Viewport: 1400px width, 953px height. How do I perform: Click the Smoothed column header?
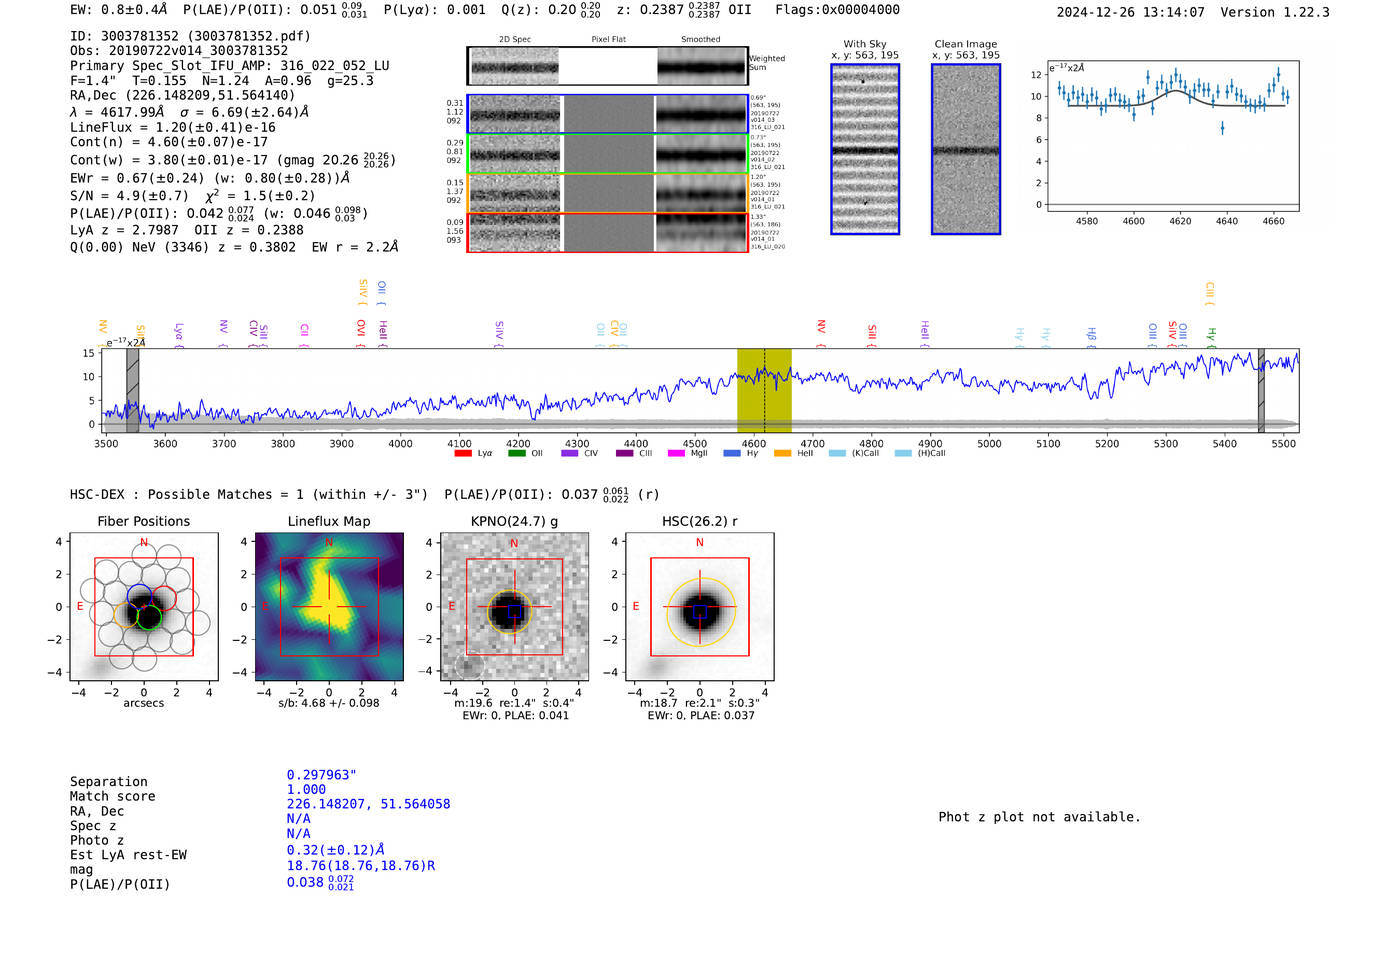[700, 40]
